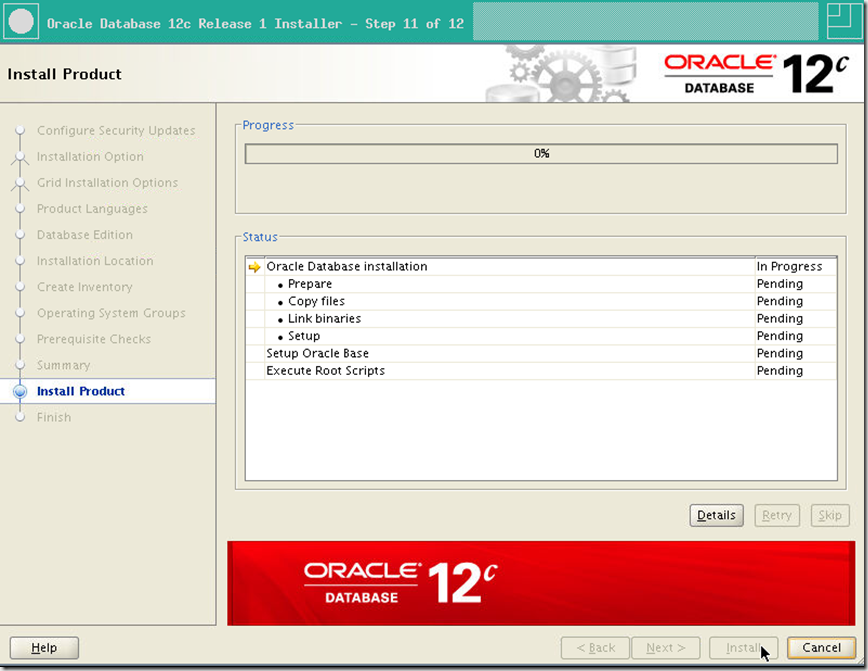Click the red Oracle 12c Database banner
This screenshot has height=671, width=868.
tap(541, 583)
